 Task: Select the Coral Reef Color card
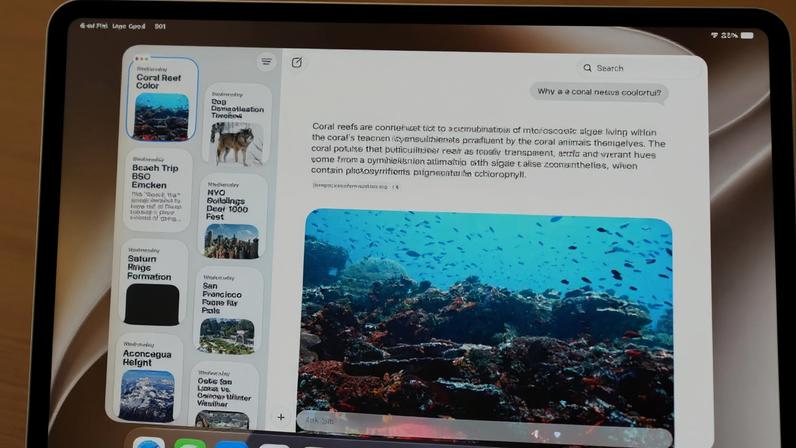[162, 100]
